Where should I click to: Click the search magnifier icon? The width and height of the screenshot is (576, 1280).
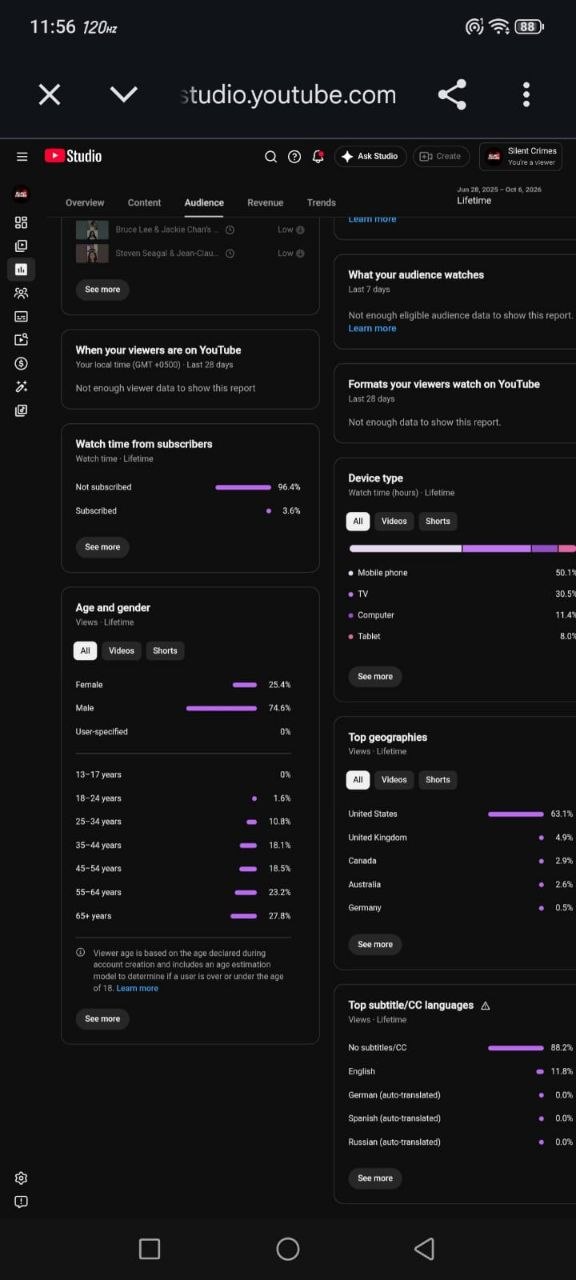(270, 156)
